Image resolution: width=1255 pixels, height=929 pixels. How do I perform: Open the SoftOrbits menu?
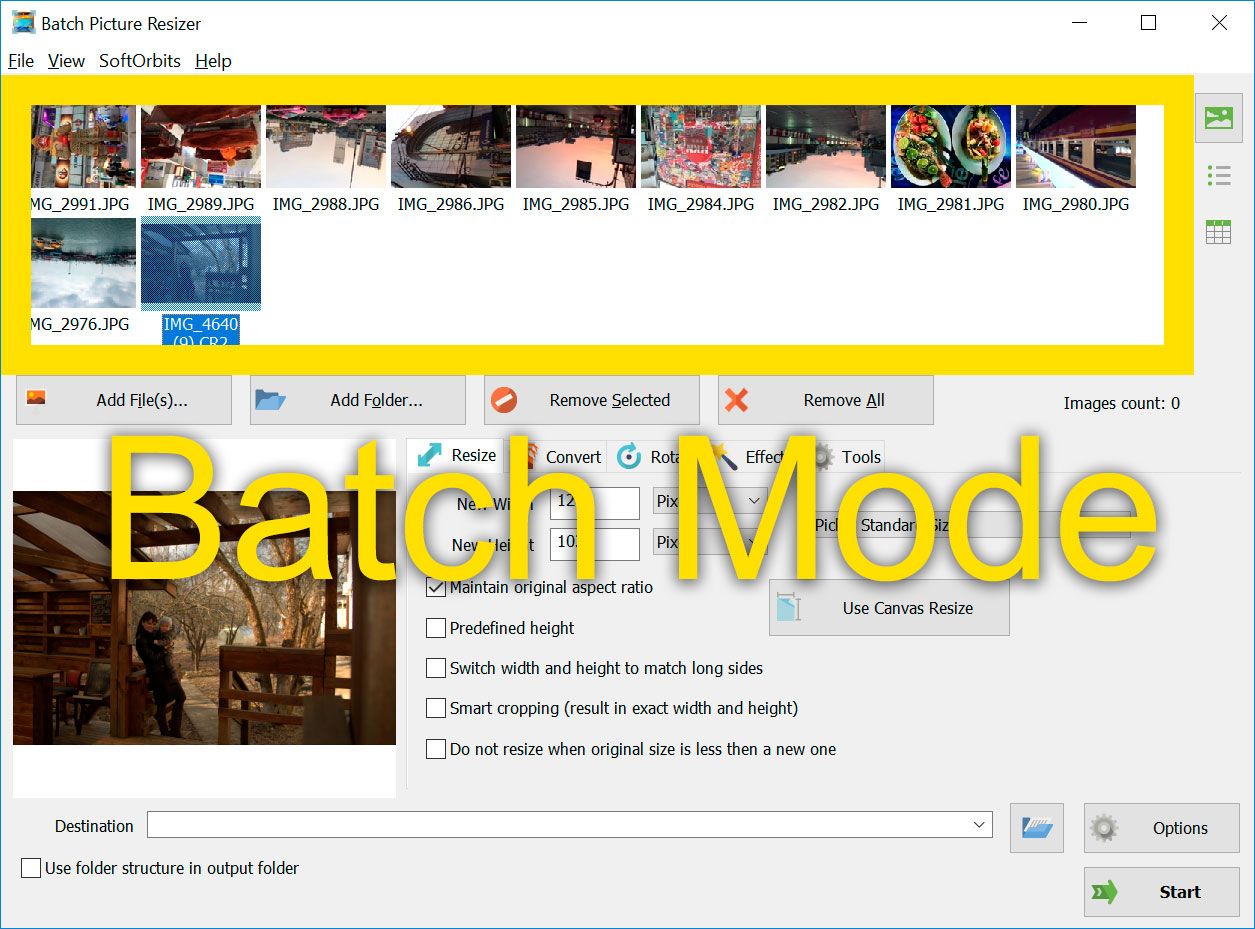click(139, 61)
